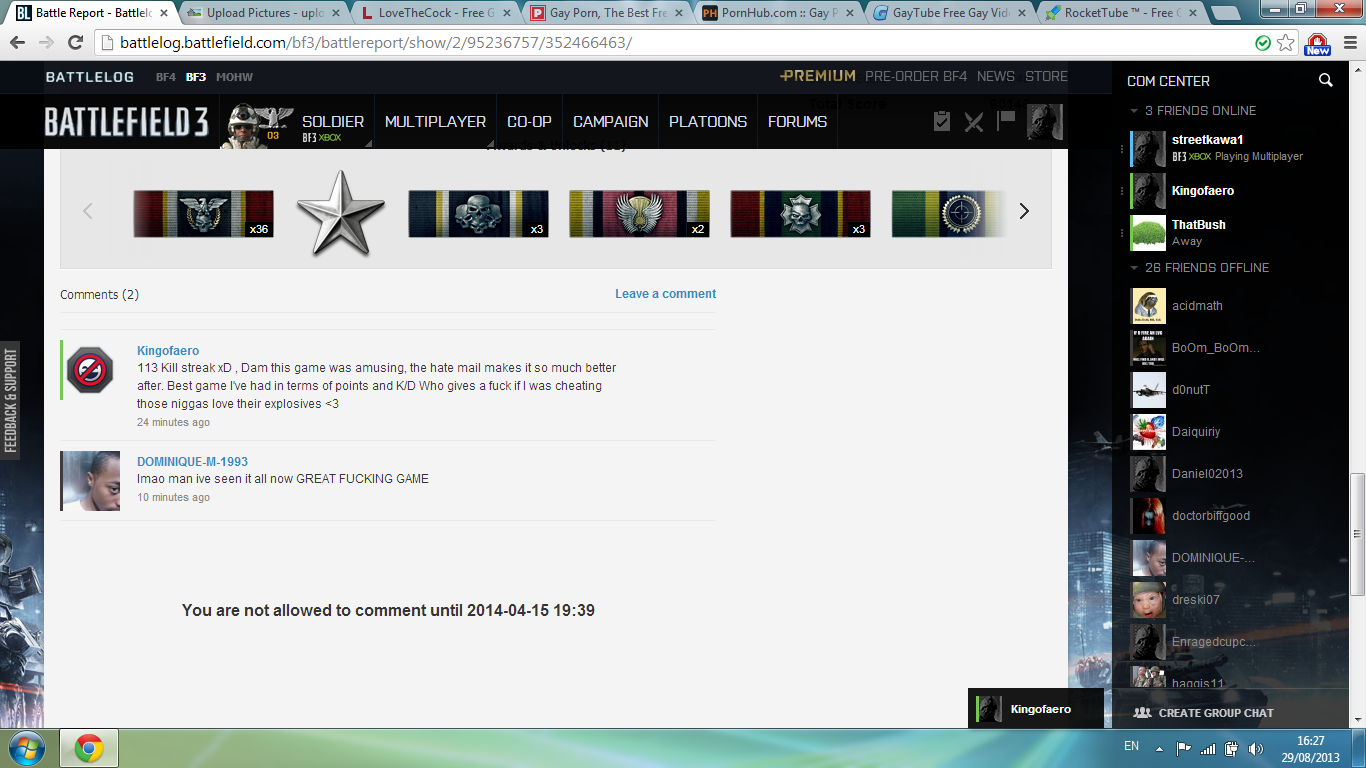Click the PRE-ORDER BF4 link
This screenshot has width=1366, height=768.
(916, 76)
